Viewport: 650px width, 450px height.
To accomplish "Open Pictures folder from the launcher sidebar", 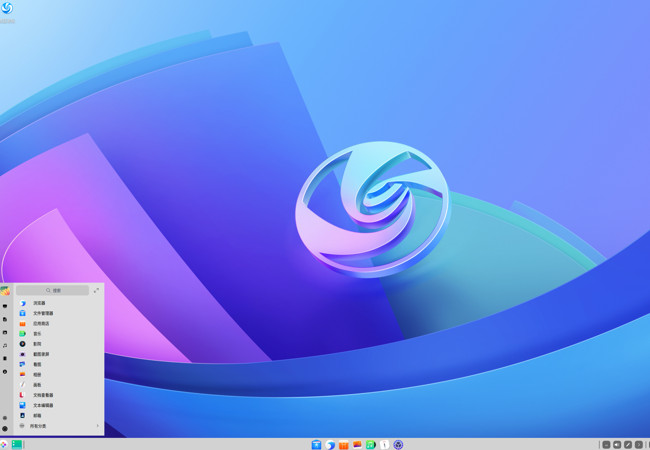I will pyautogui.click(x=5, y=332).
